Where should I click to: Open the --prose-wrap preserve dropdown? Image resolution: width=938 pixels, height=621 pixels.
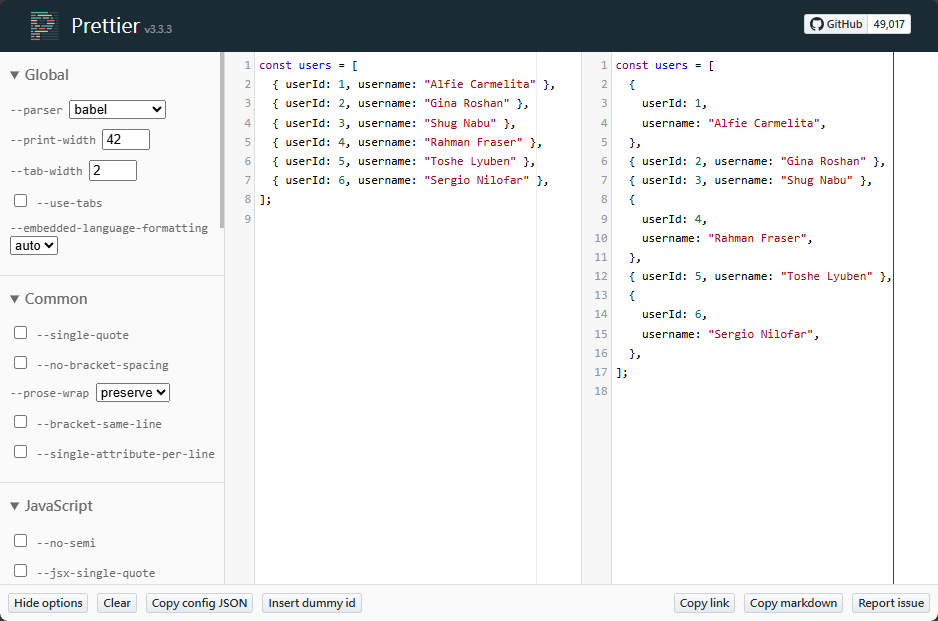(x=133, y=392)
